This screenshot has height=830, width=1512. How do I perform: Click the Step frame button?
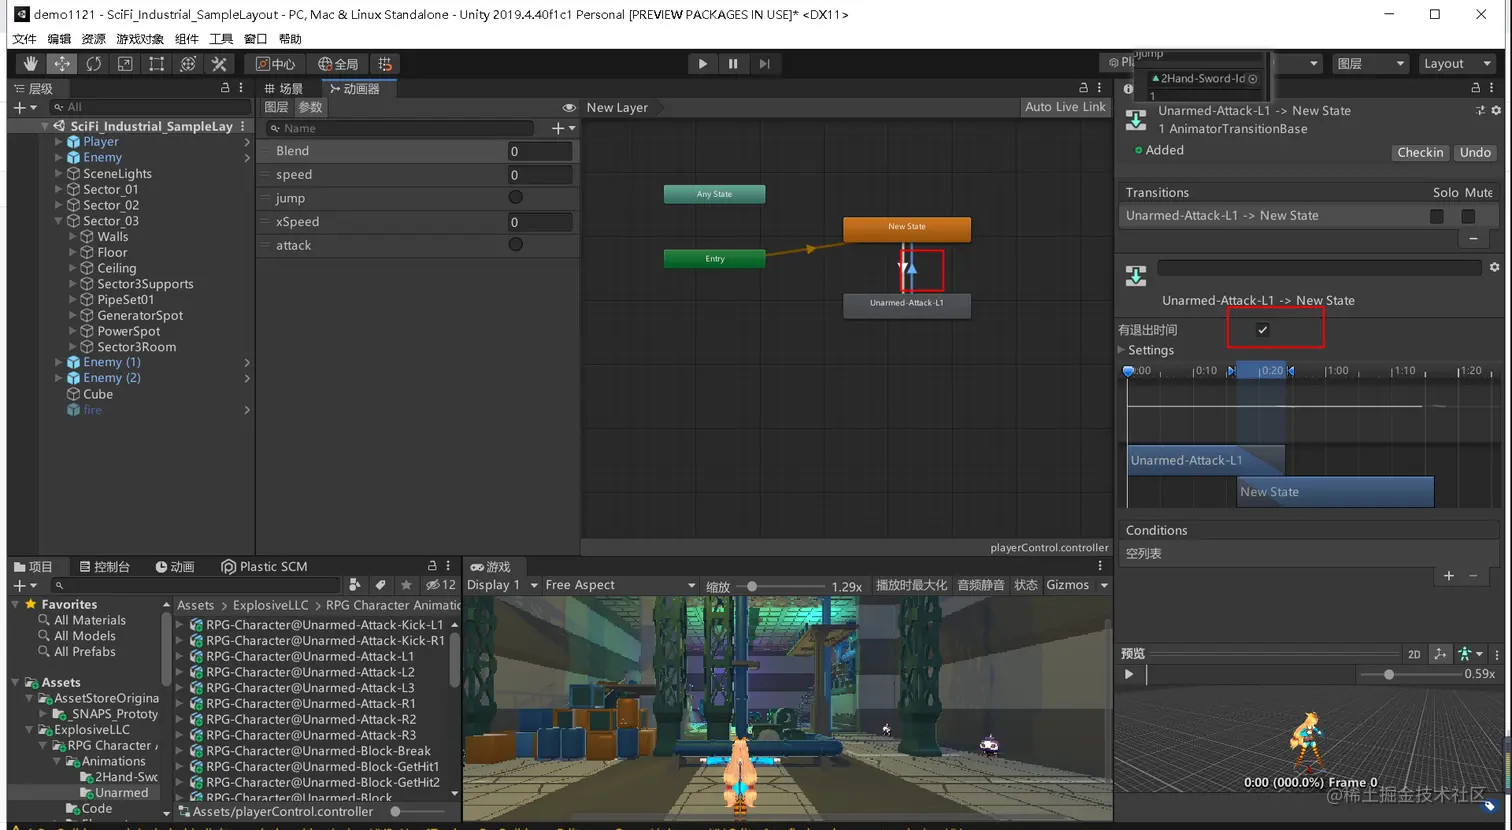764,64
